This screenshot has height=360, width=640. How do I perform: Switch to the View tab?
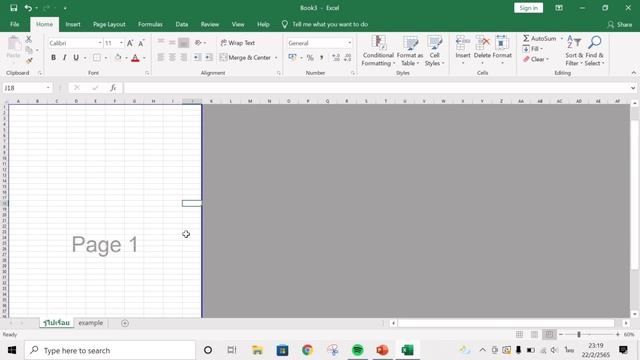point(238,24)
